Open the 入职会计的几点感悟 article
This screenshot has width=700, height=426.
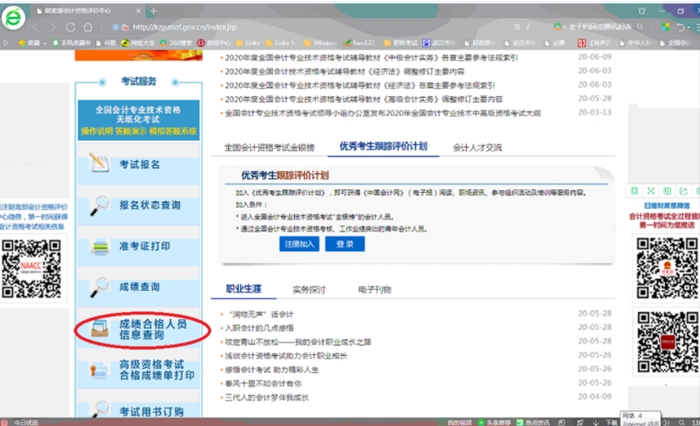click(264, 328)
